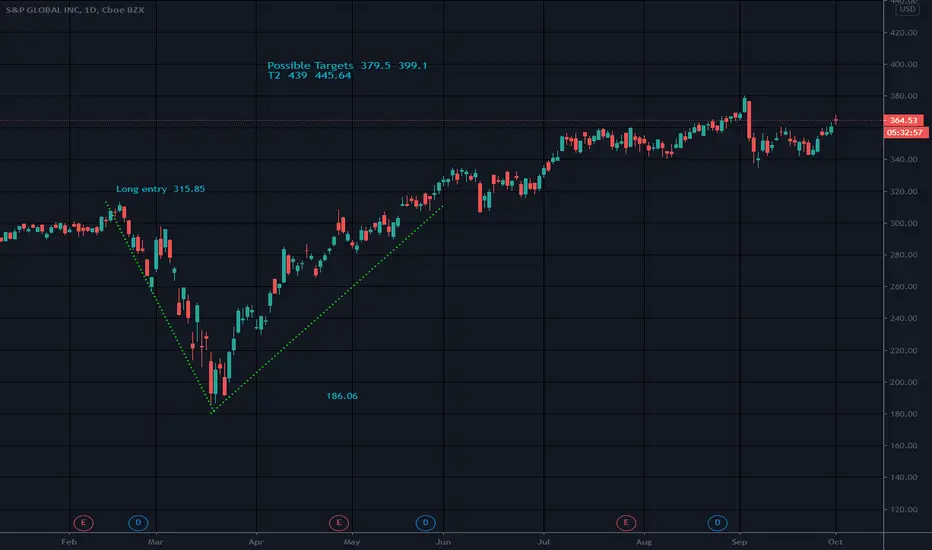Select the ascending green dotted trend line
The width and height of the screenshot is (932, 550).
coord(327,309)
